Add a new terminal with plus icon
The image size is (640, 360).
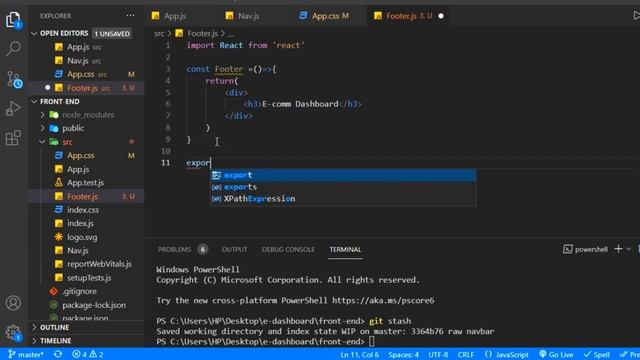(x=618, y=249)
